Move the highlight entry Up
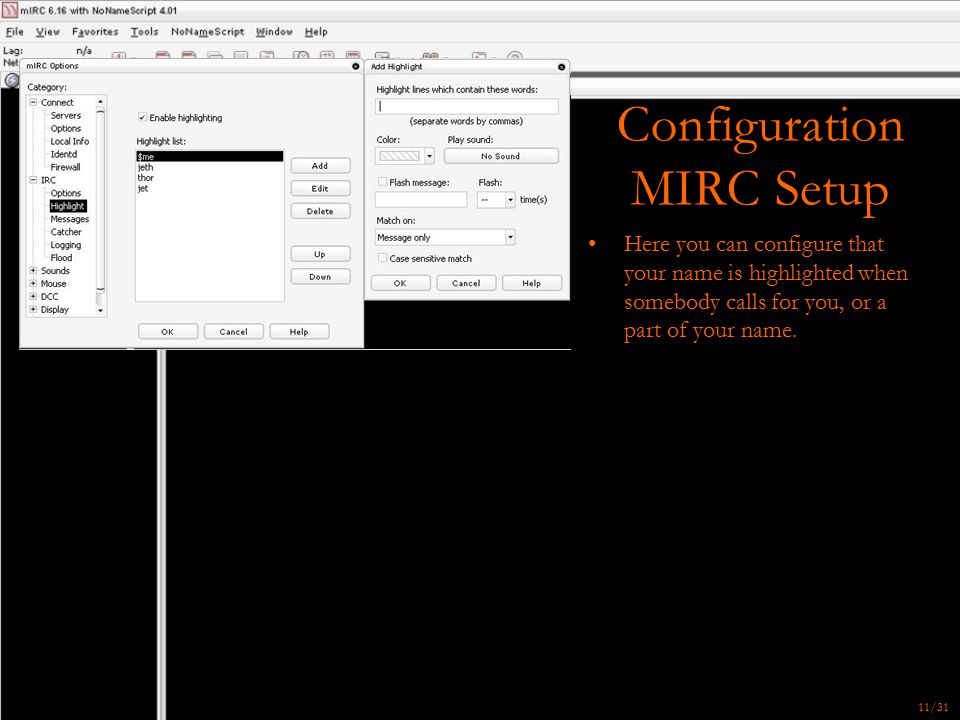This screenshot has width=960, height=720. tap(320, 254)
